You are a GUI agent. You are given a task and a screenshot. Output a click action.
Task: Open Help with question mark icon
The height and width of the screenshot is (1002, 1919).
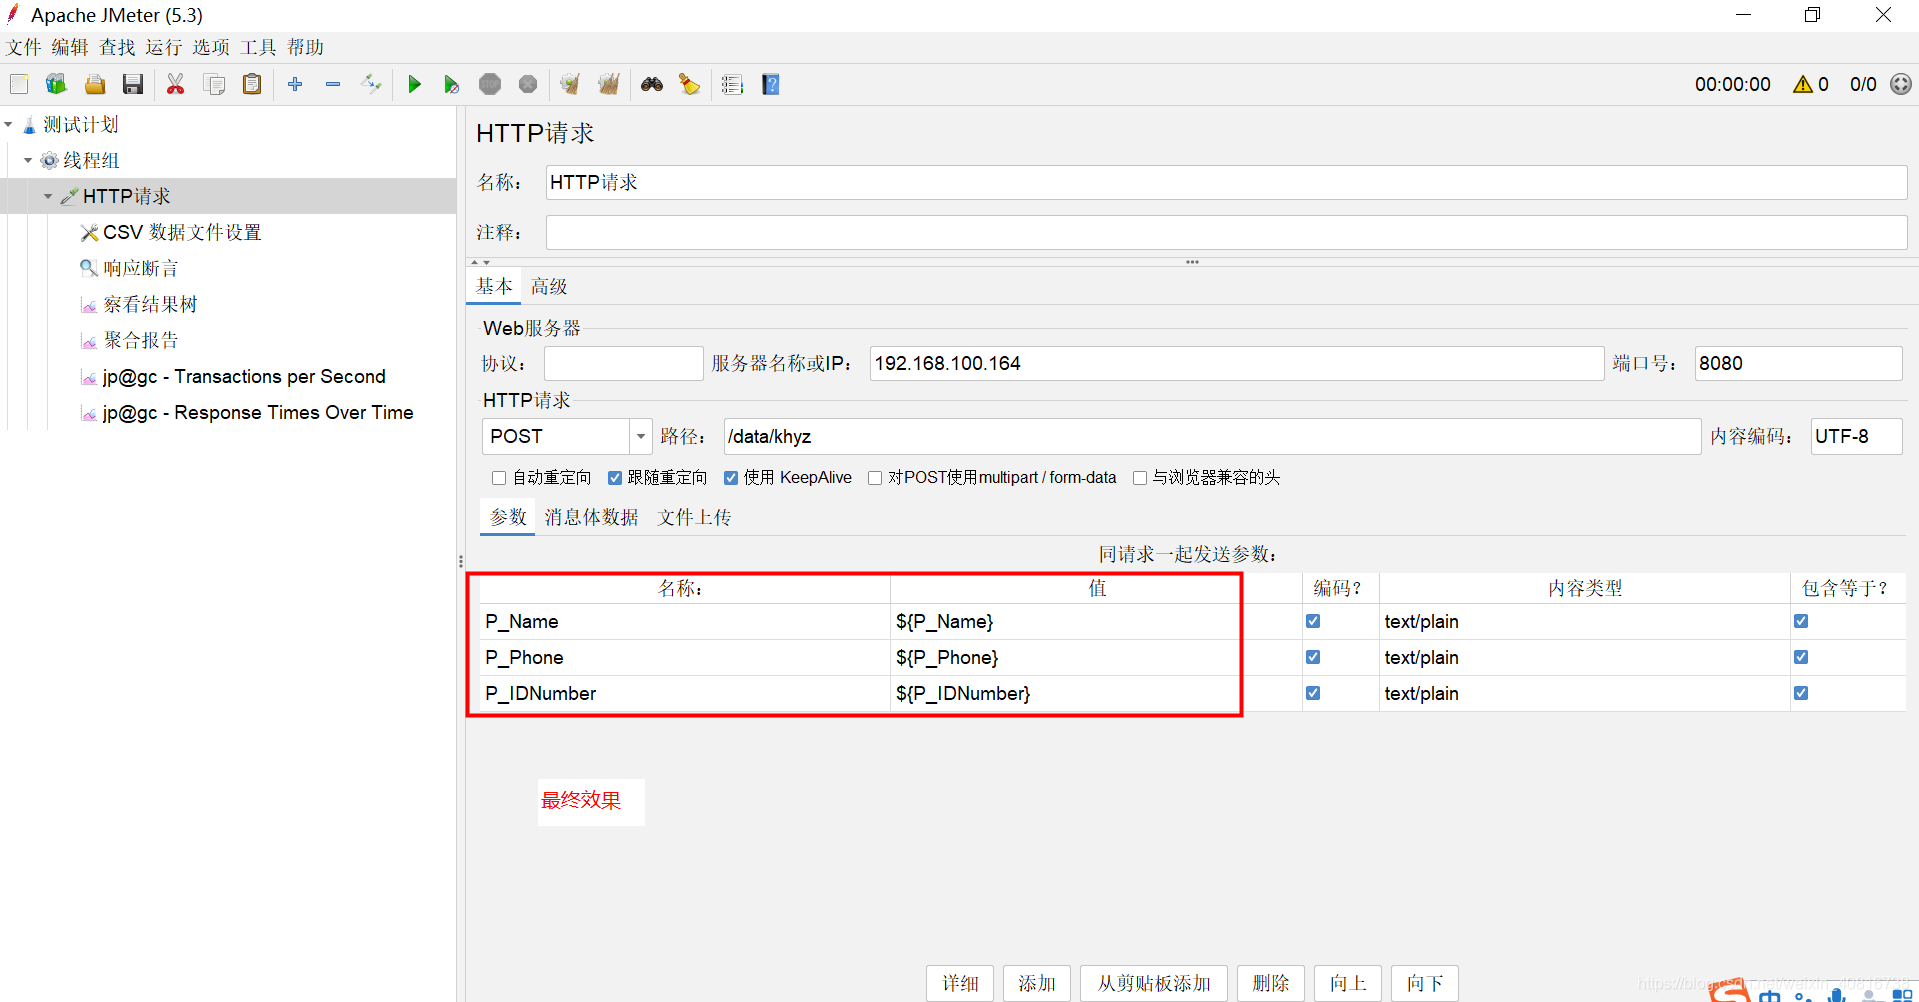point(771,85)
